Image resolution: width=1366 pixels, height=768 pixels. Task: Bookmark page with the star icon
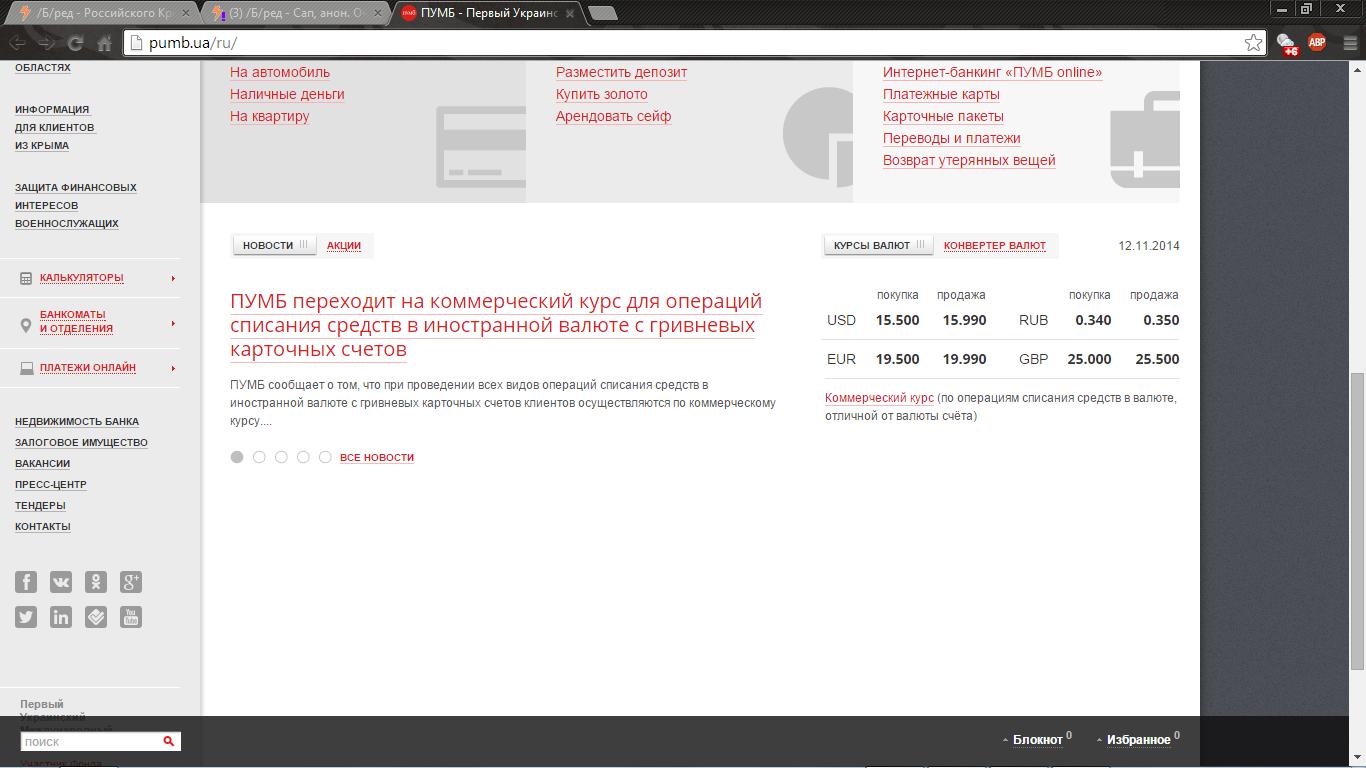point(1253,42)
